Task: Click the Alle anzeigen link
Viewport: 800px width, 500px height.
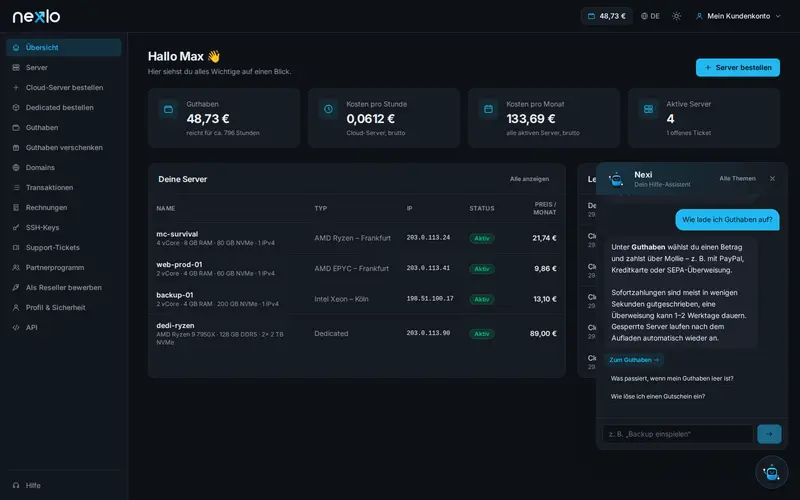Action: tap(530, 179)
